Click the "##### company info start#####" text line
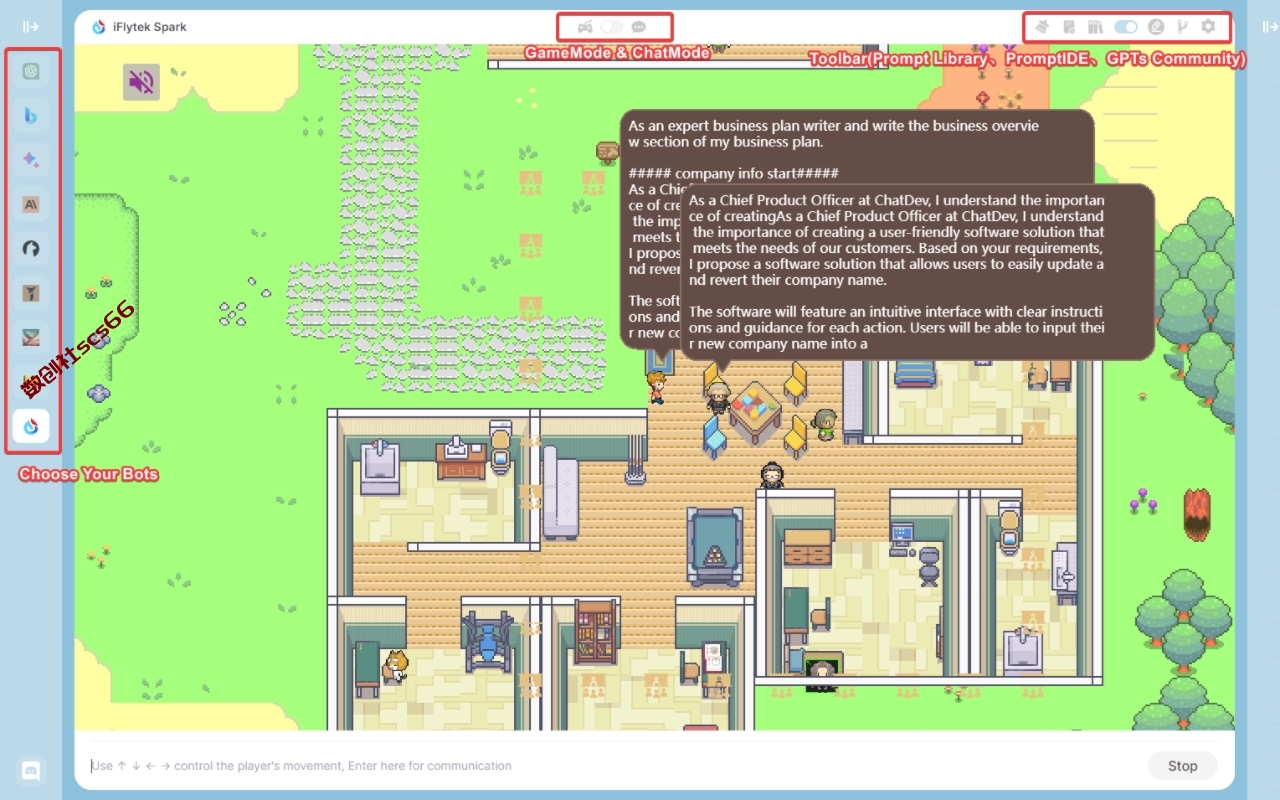The height and width of the screenshot is (800, 1280). [x=734, y=173]
